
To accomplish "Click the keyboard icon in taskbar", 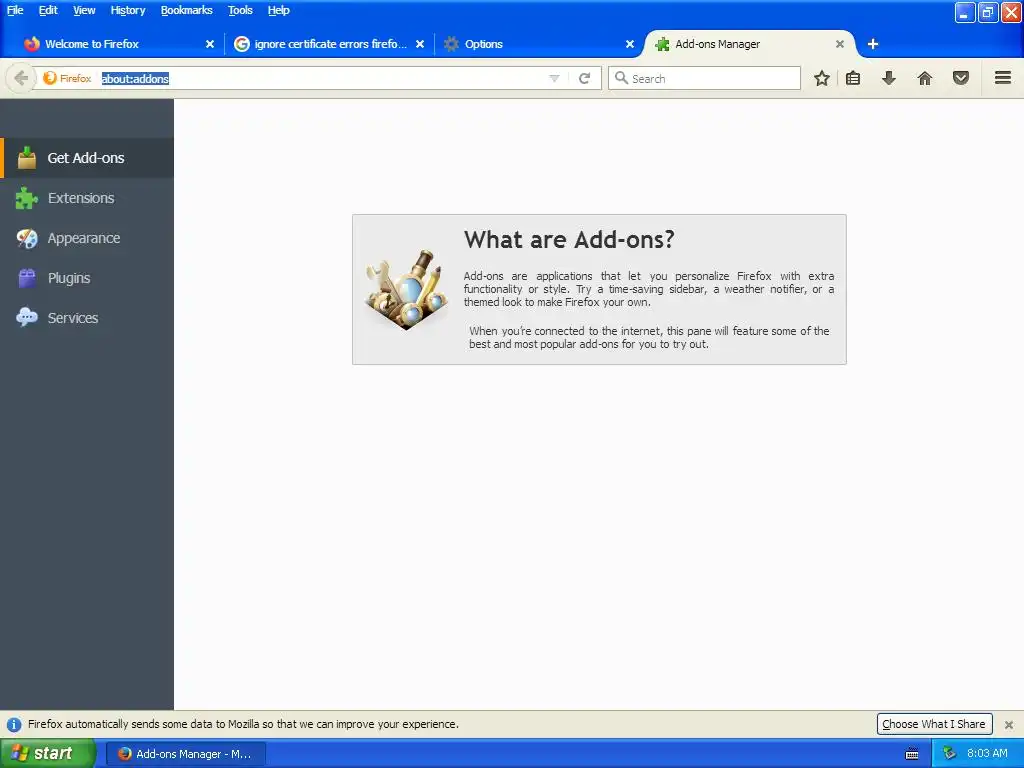I will (912, 754).
